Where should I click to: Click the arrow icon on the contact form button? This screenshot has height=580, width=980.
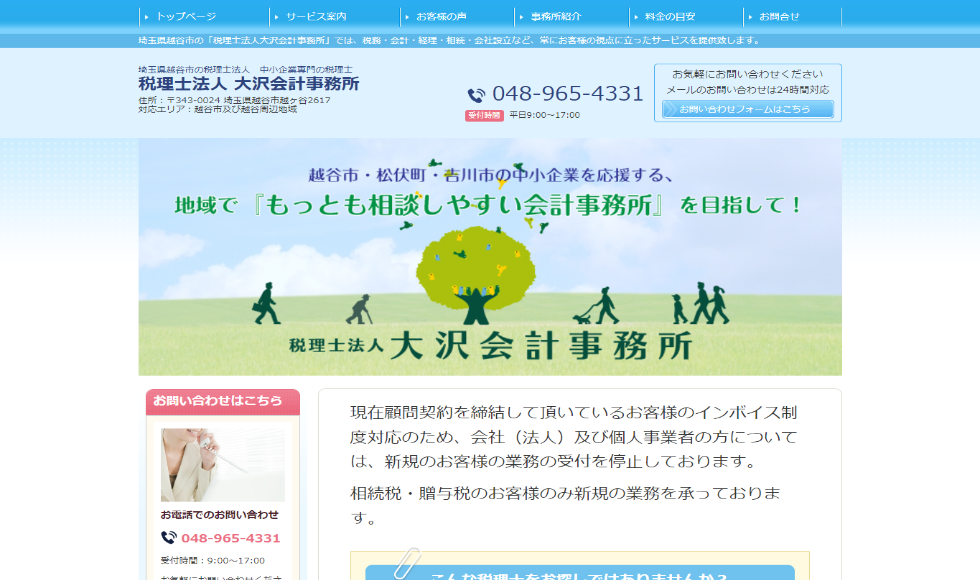(670, 109)
